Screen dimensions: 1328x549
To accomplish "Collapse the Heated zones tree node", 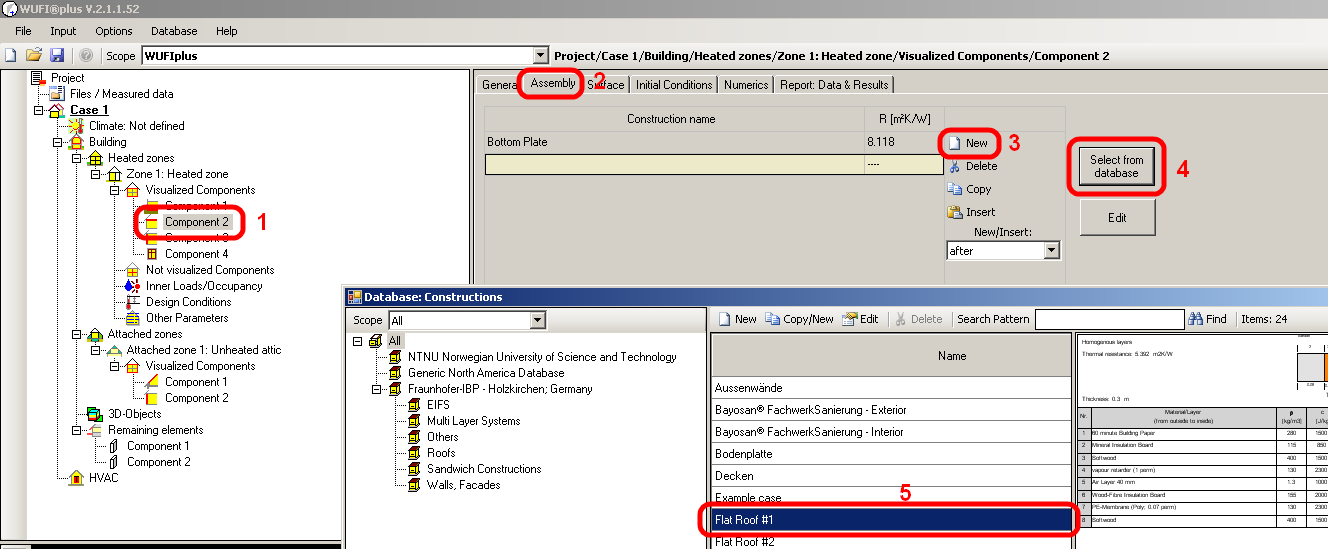I will click(76, 158).
